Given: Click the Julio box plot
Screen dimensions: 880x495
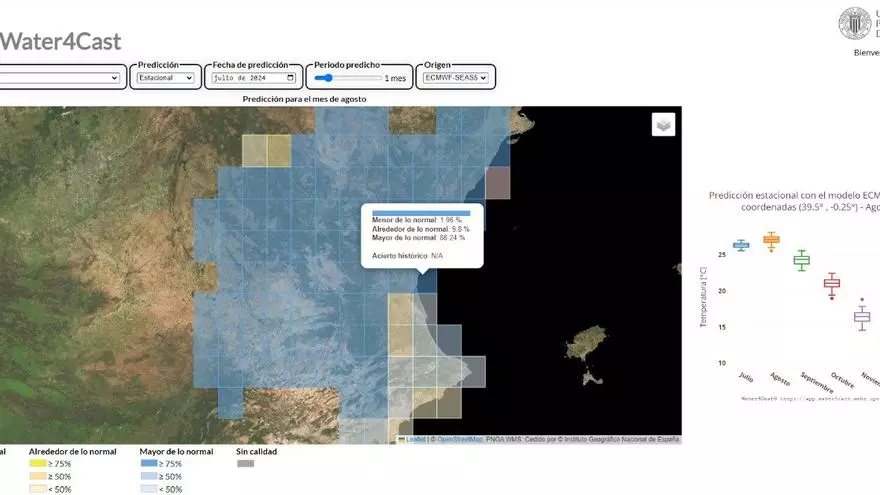Looking at the screenshot, I should [741, 245].
